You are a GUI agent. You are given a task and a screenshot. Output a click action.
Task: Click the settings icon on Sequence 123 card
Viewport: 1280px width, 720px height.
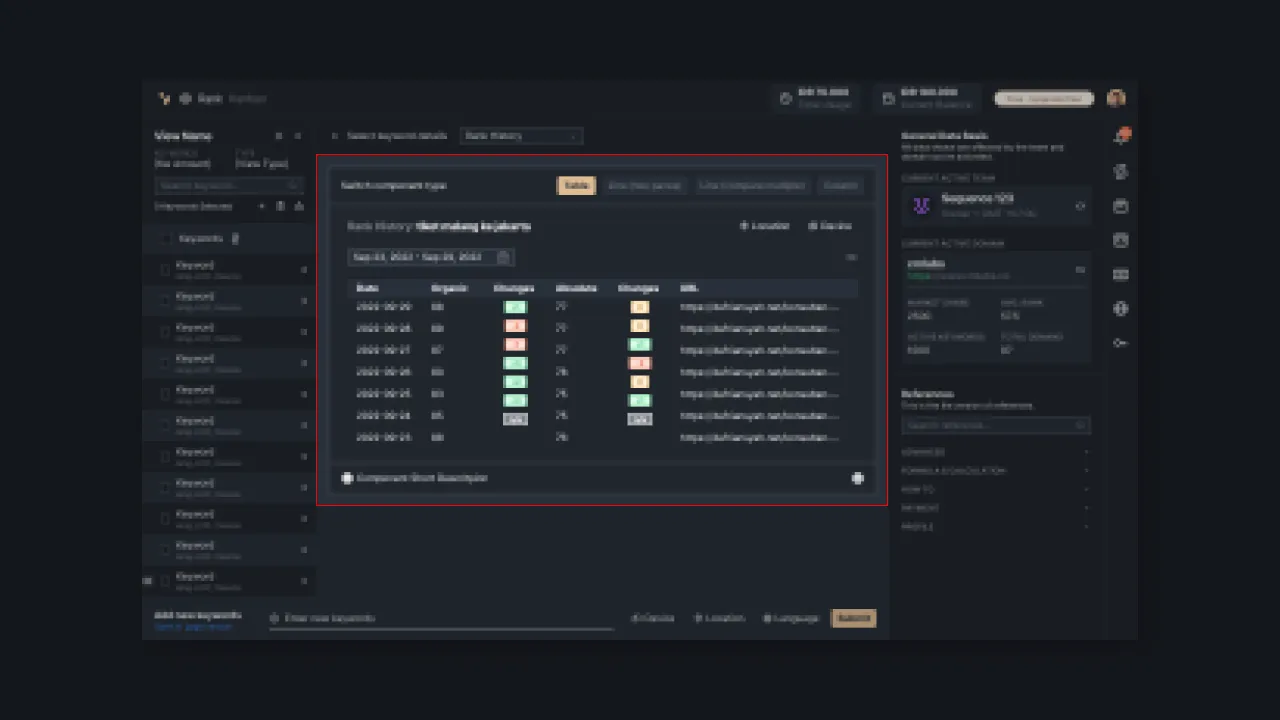pyautogui.click(x=1080, y=206)
